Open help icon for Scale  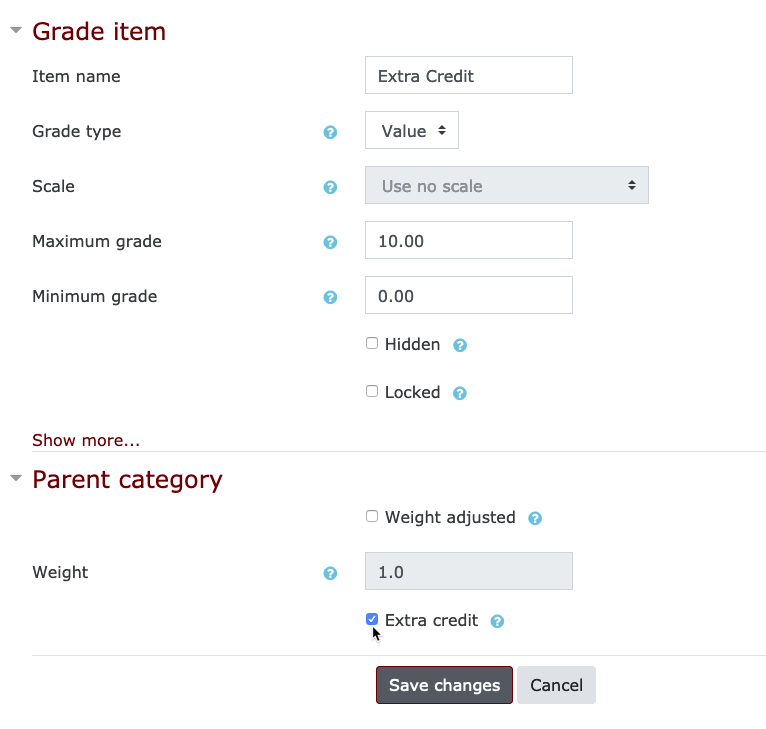(330, 187)
